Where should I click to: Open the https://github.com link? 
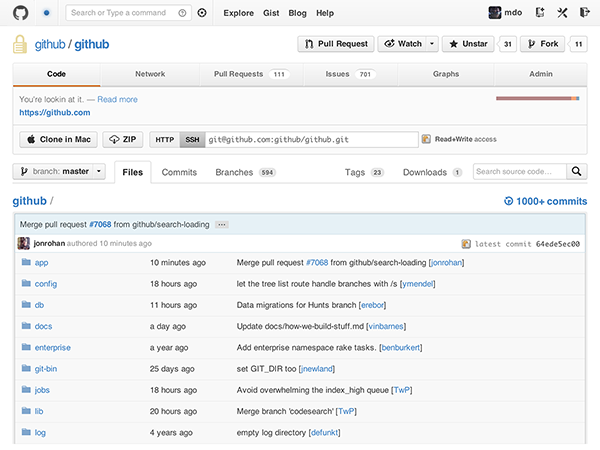point(55,112)
